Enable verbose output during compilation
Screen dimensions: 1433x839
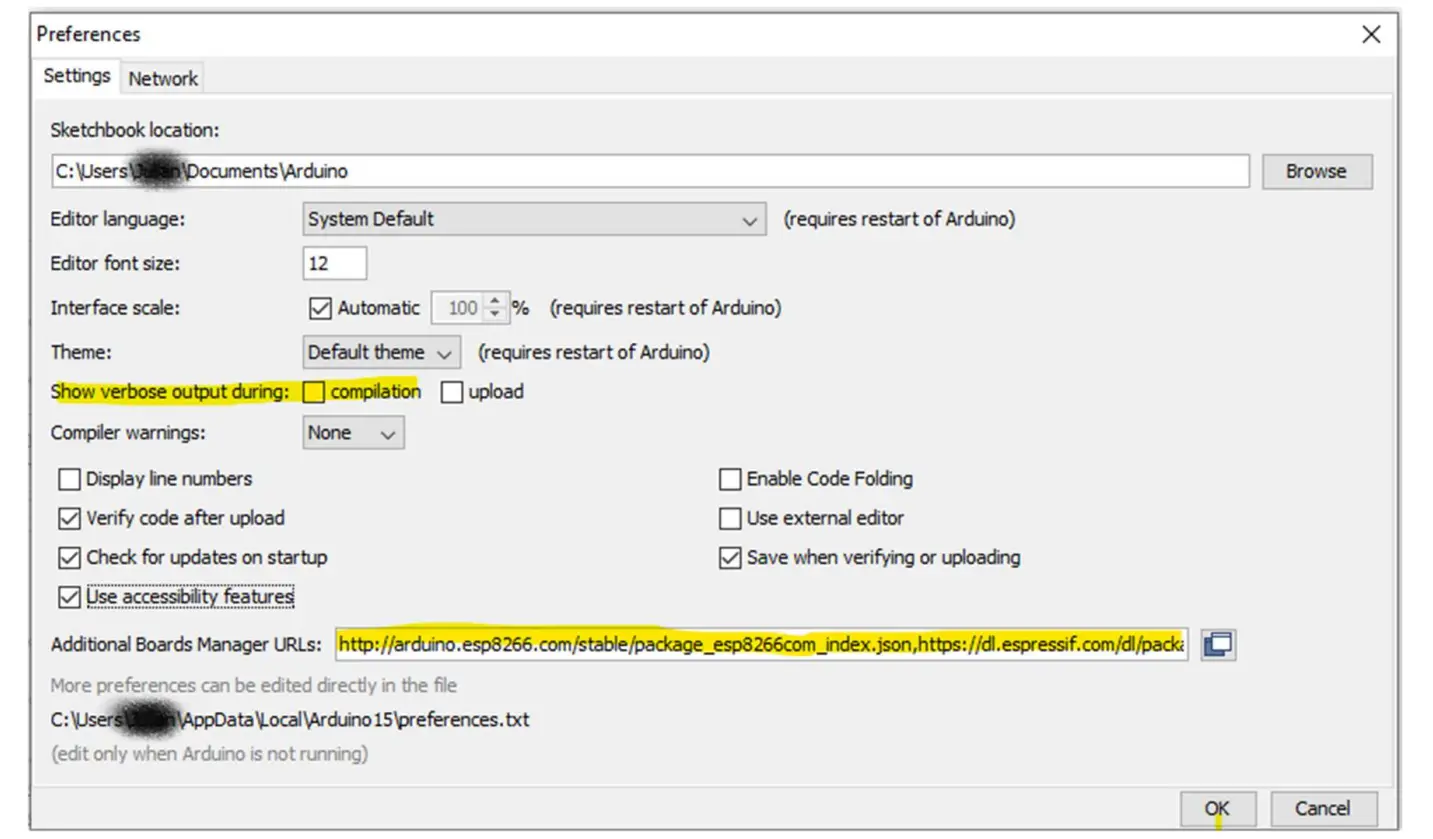[x=313, y=391]
